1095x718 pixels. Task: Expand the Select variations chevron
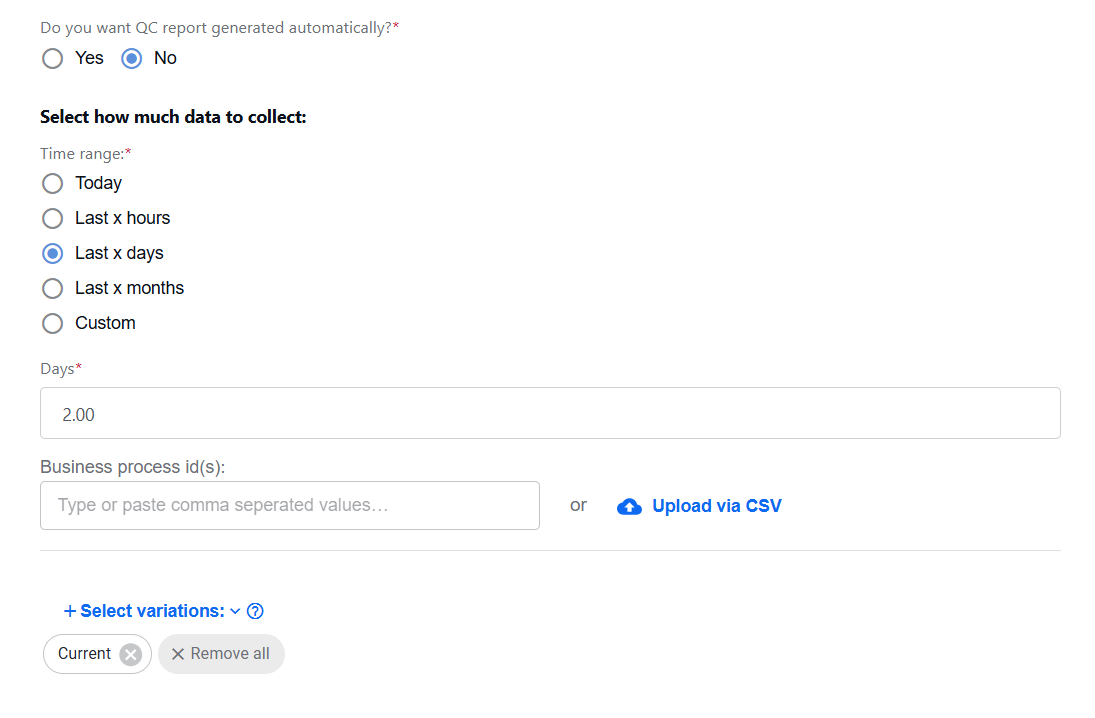point(235,611)
